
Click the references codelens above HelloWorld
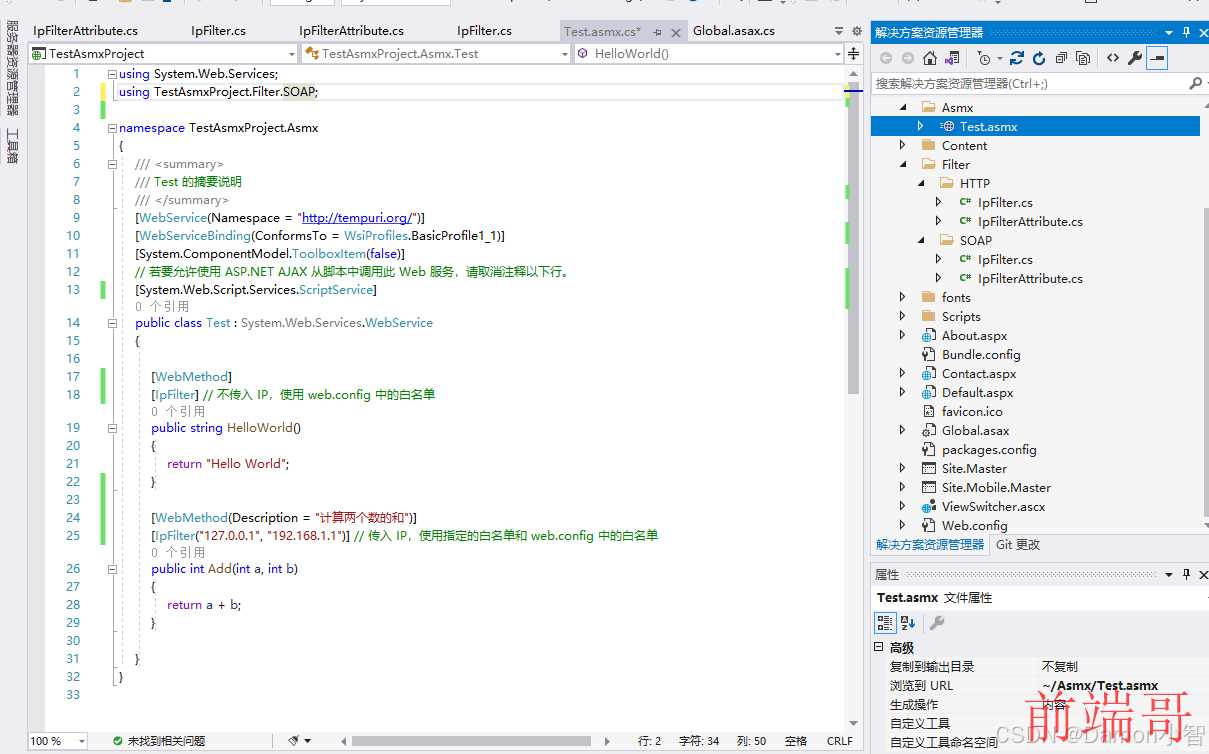tap(178, 411)
